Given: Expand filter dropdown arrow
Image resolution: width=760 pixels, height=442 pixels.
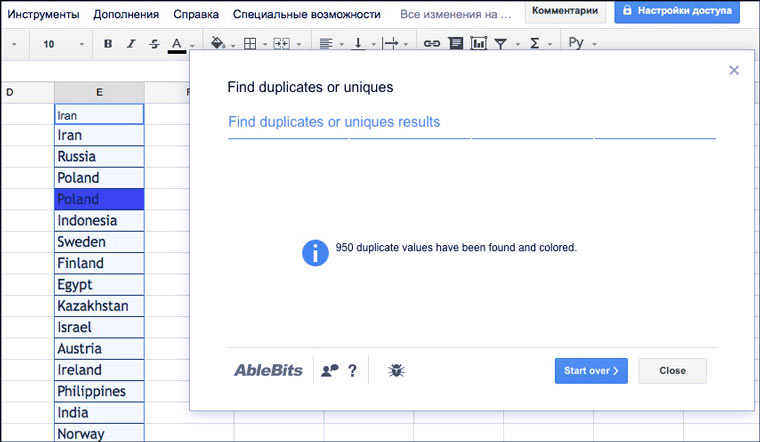Looking at the screenshot, I should [518, 44].
